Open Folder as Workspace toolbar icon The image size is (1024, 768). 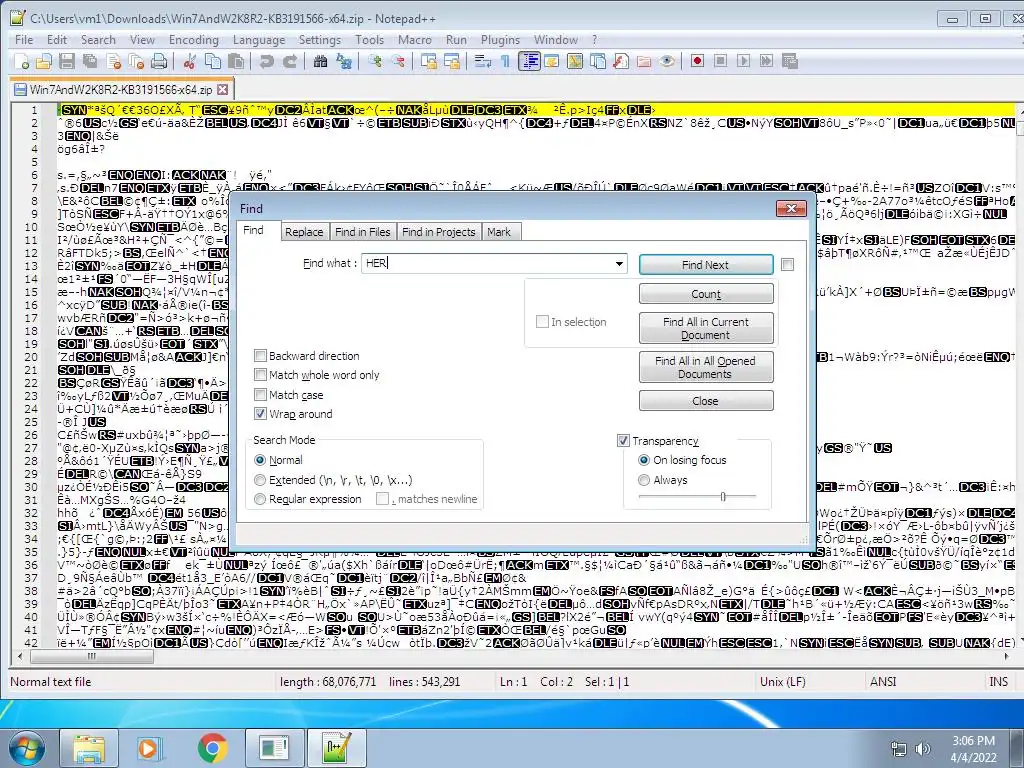pos(644,61)
